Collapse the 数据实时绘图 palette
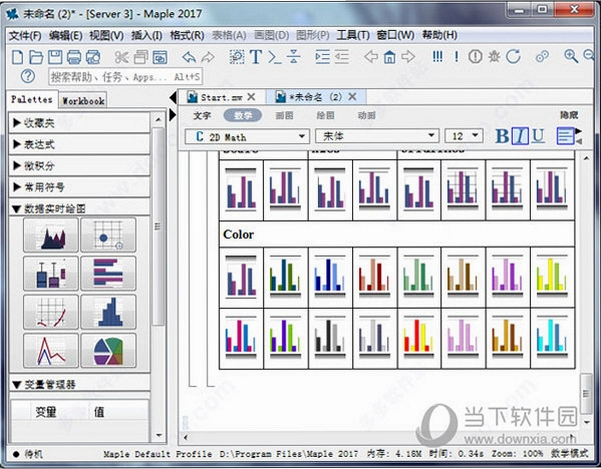Image resolution: width=601 pixels, height=469 pixels. 79,209
